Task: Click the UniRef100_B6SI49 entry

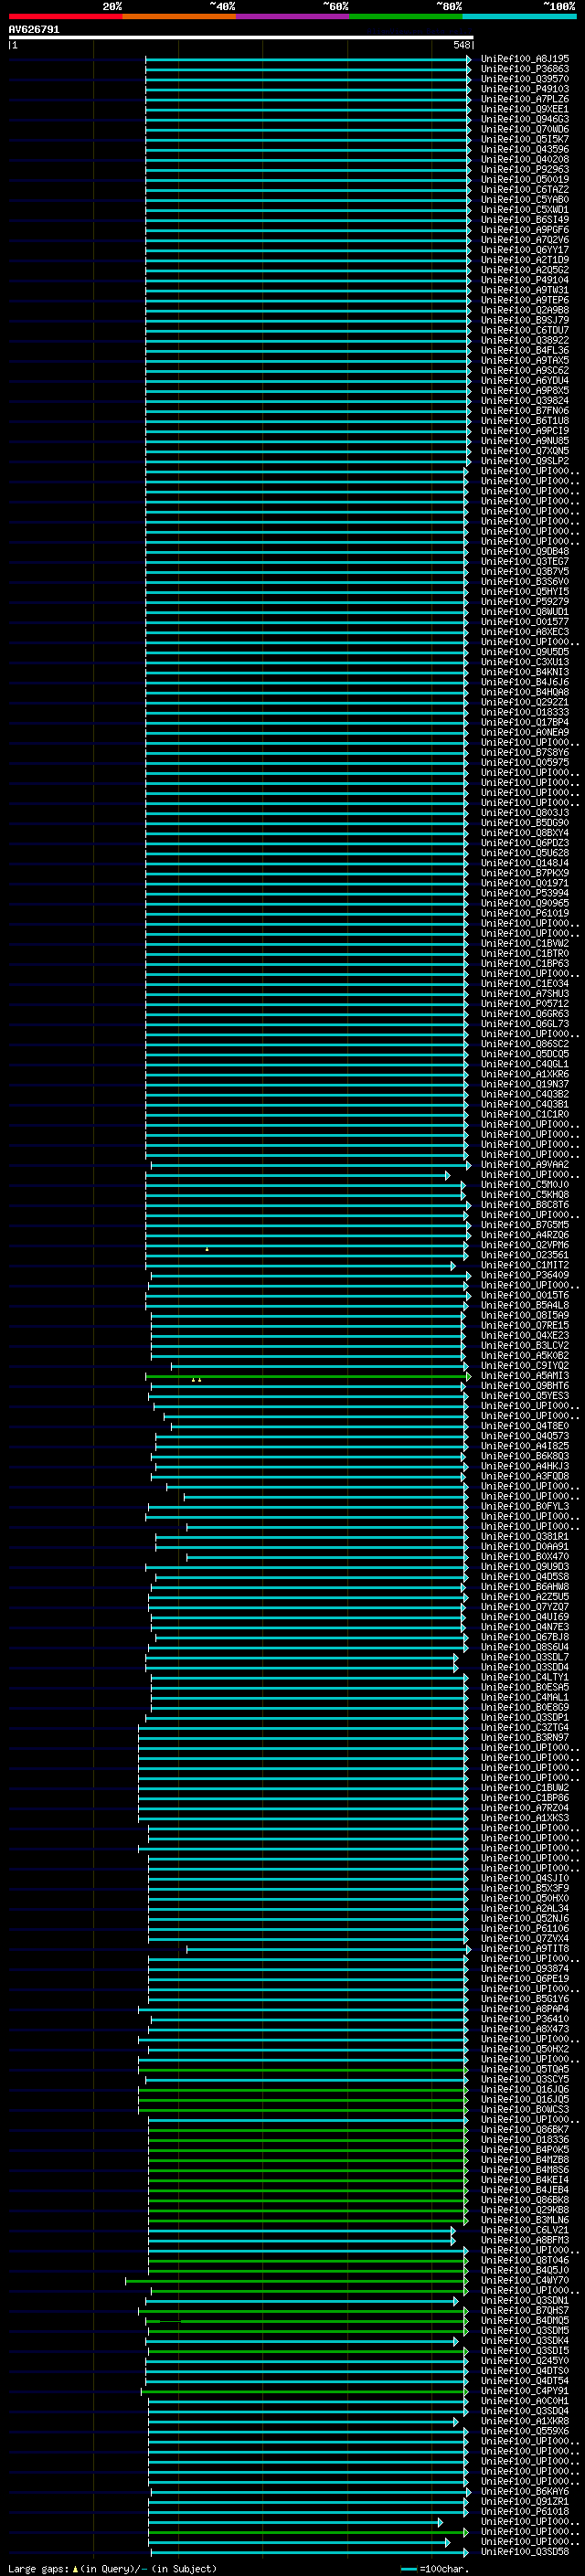Action: [525, 220]
